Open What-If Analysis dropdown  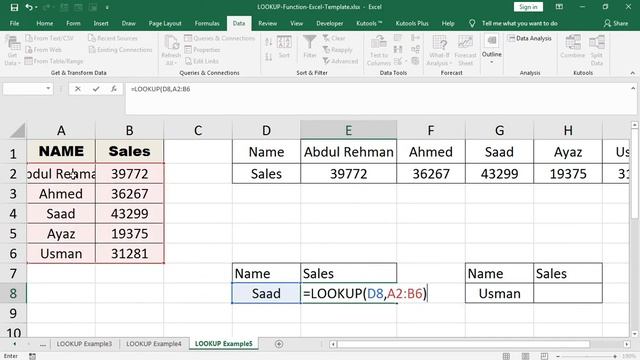tap(439, 51)
